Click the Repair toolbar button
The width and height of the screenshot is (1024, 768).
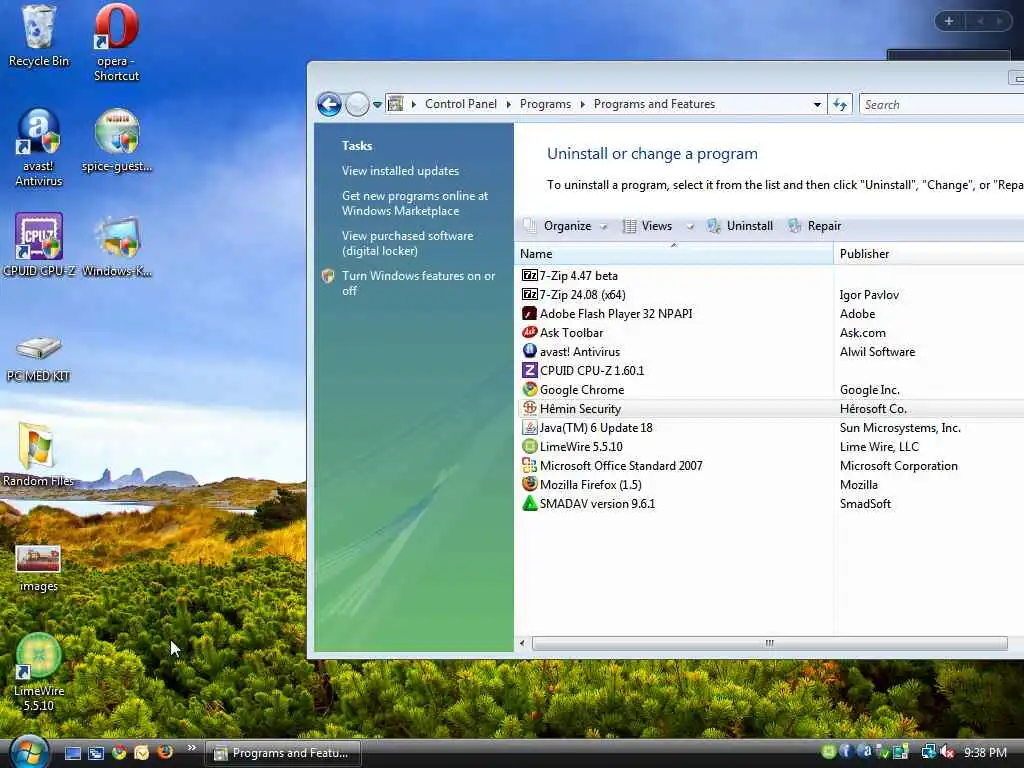pyautogui.click(x=815, y=226)
